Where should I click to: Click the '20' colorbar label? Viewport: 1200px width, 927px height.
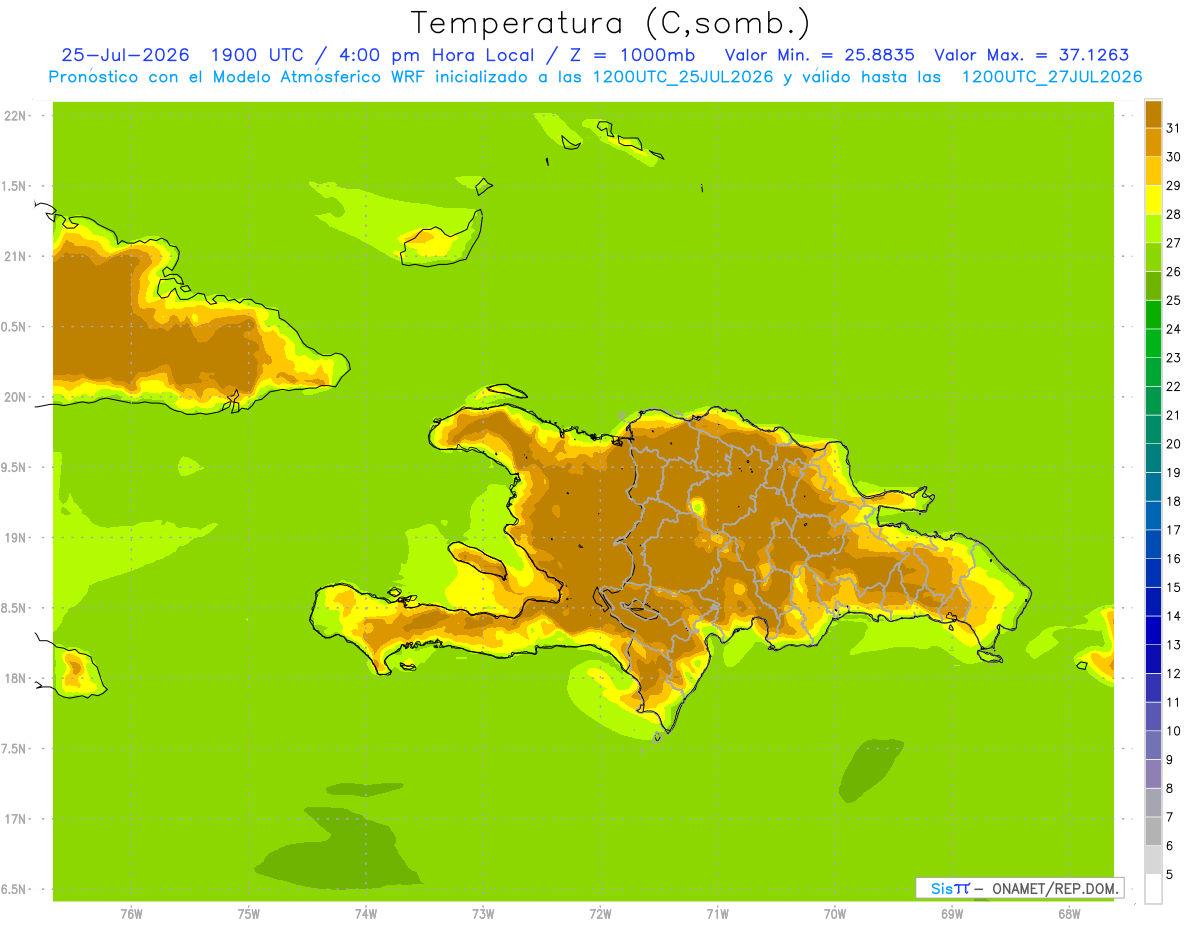pyautogui.click(x=1173, y=444)
